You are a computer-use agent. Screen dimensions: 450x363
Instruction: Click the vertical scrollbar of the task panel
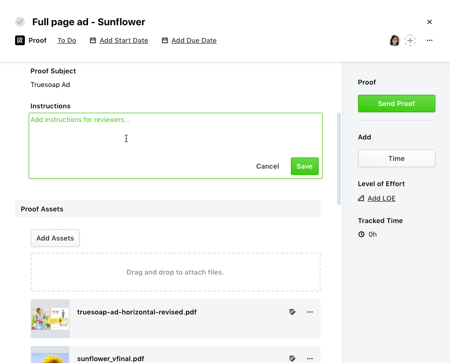(339, 159)
